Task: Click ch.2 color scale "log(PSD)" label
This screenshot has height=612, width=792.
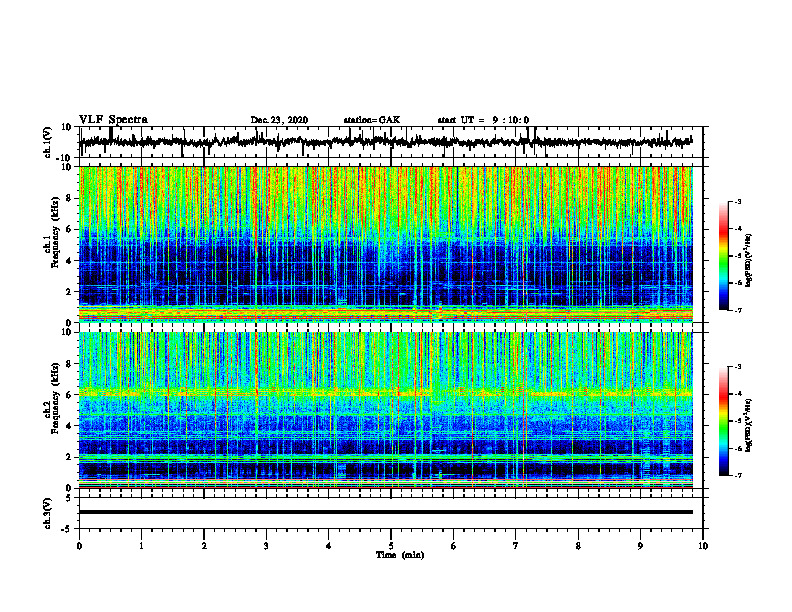Action: [x=749, y=426]
